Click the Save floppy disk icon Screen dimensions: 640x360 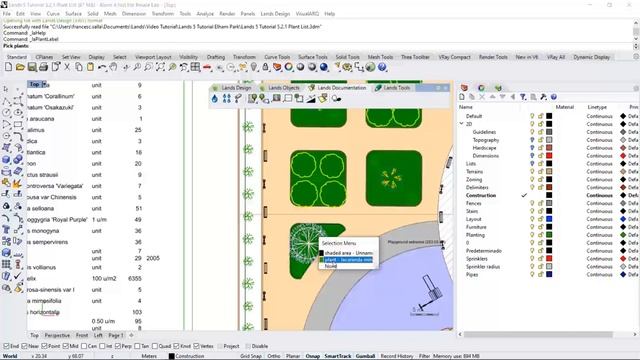pos(32,67)
